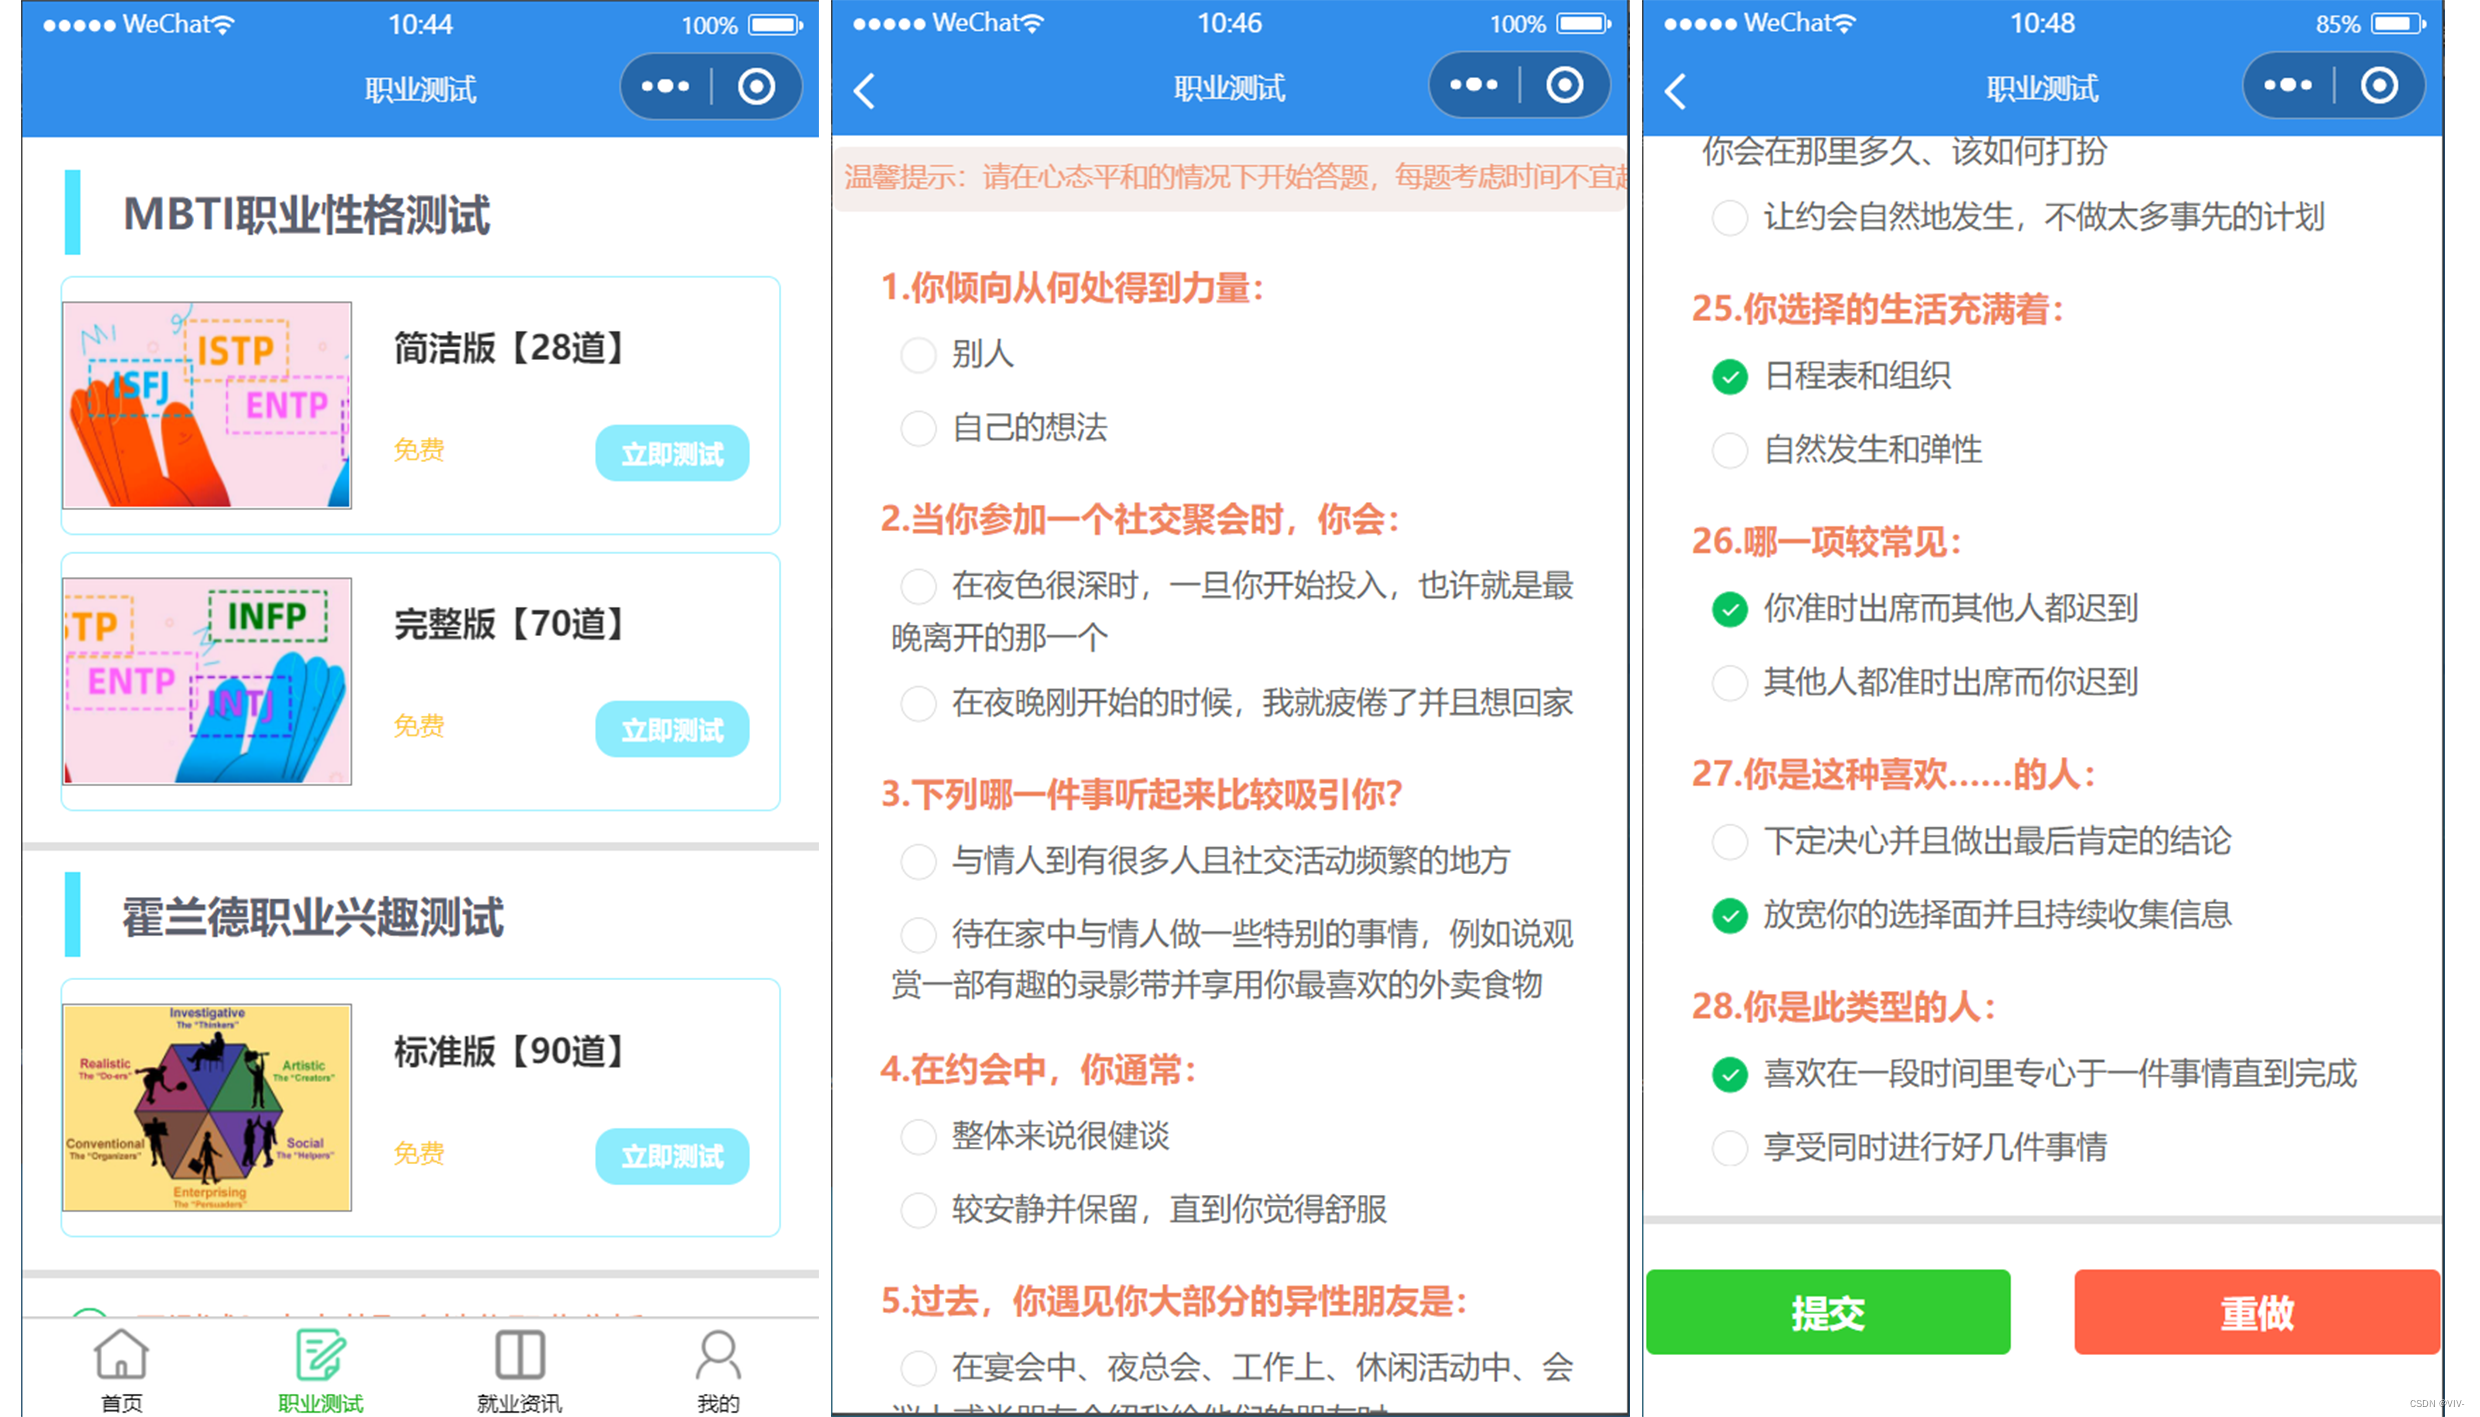Choose 整体来说很健谈 radio option
Viewport: 2480px width, 1417px height.
tap(918, 1136)
